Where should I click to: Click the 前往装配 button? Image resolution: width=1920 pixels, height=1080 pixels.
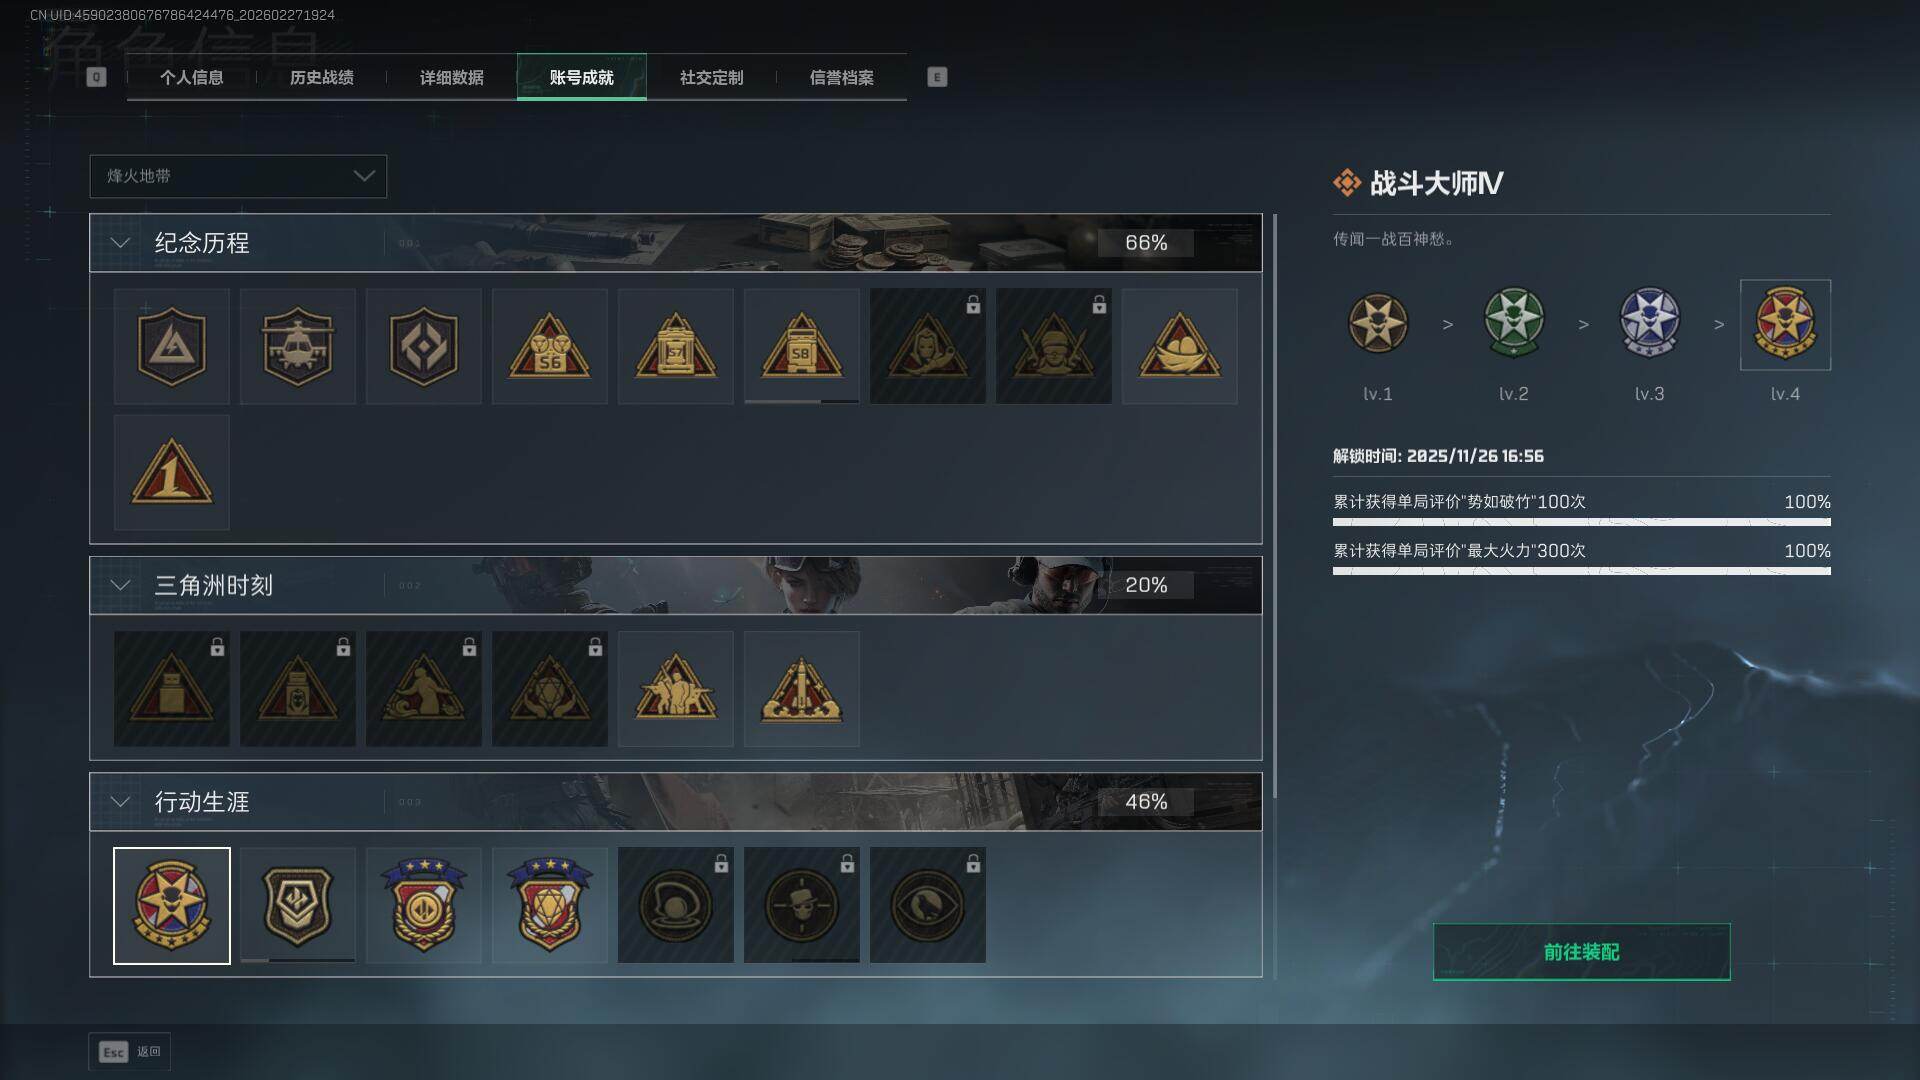(x=1581, y=952)
